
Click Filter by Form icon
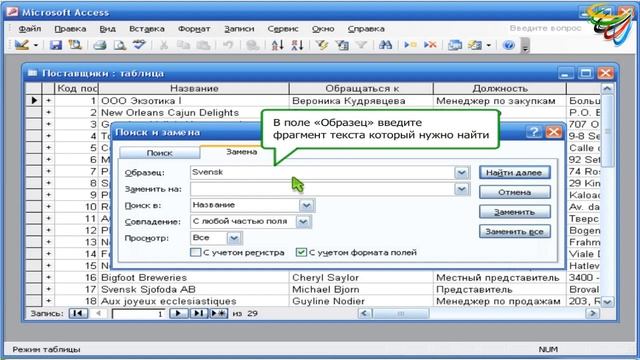coord(342,45)
